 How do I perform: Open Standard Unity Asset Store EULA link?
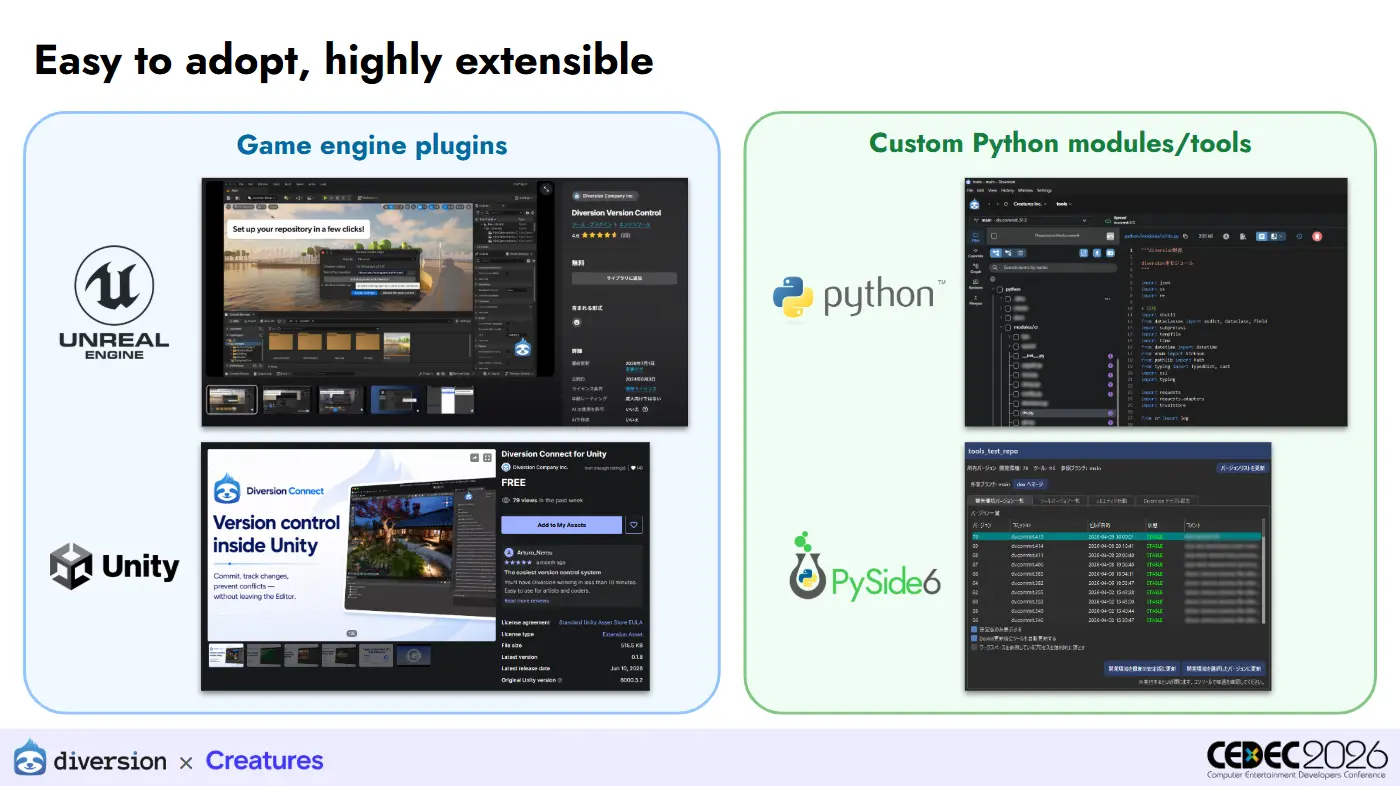pyautogui.click(x=600, y=622)
